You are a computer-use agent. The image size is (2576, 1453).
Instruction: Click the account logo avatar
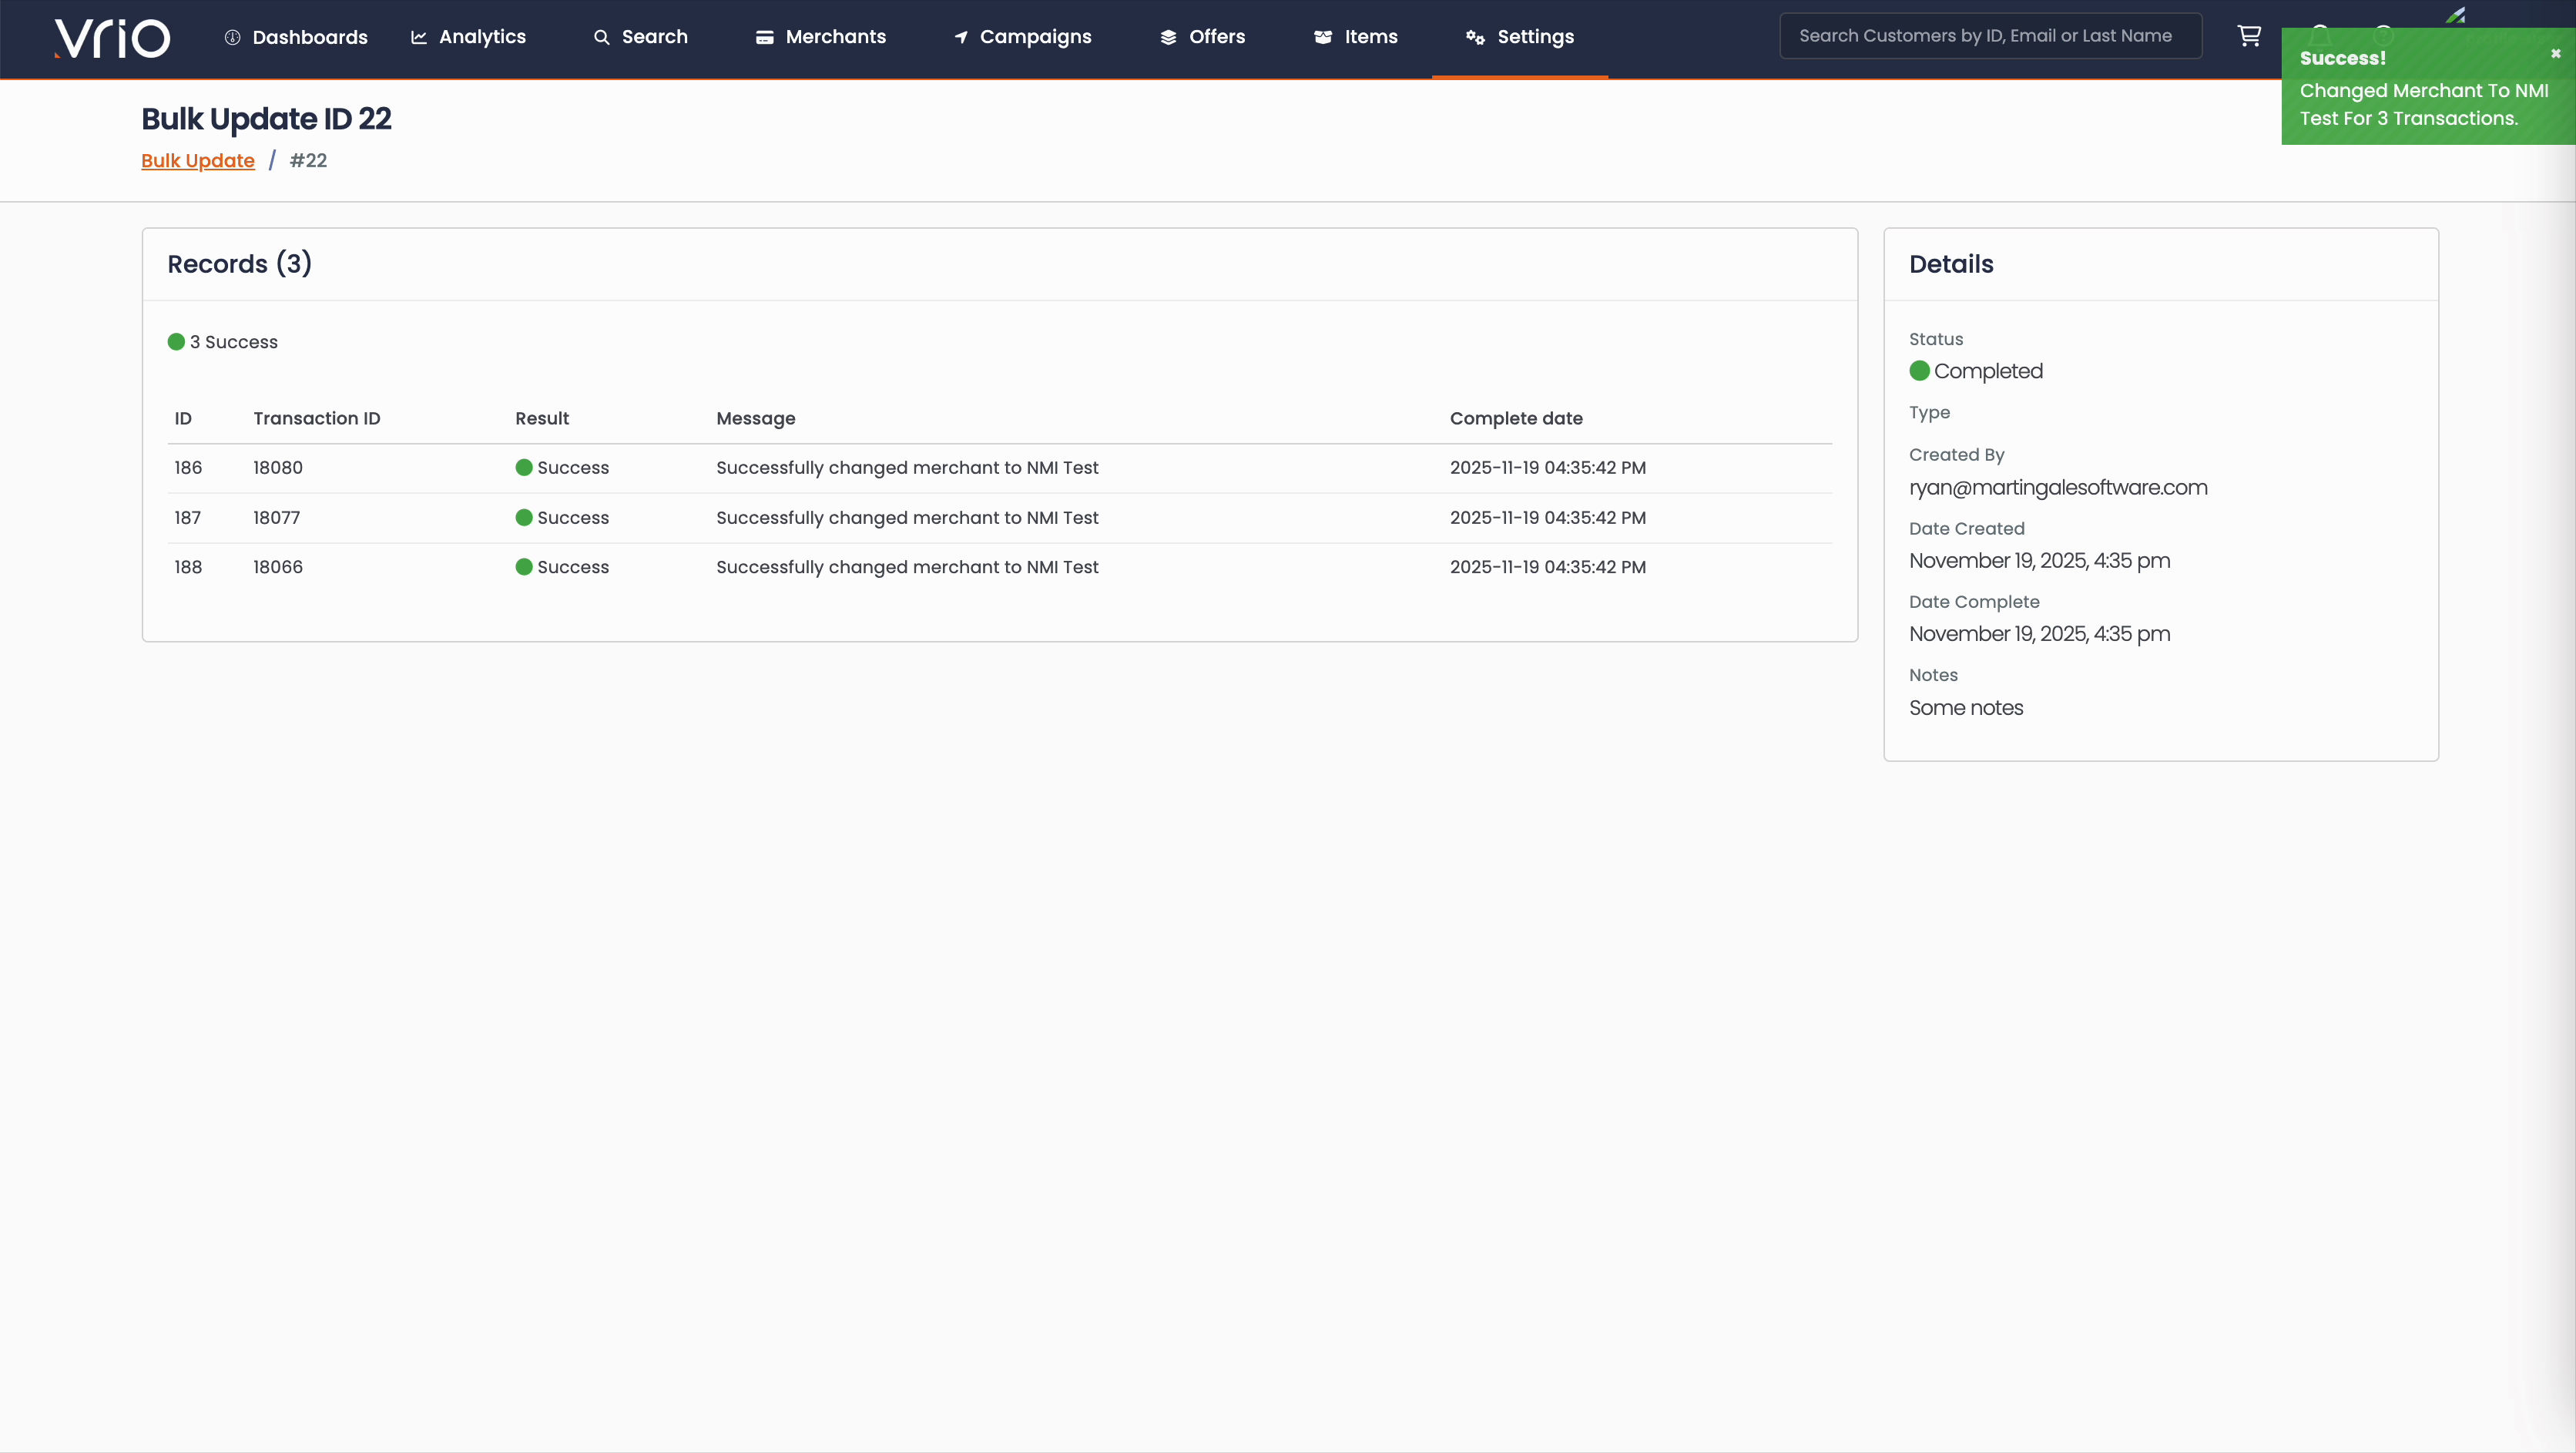pos(2456,15)
